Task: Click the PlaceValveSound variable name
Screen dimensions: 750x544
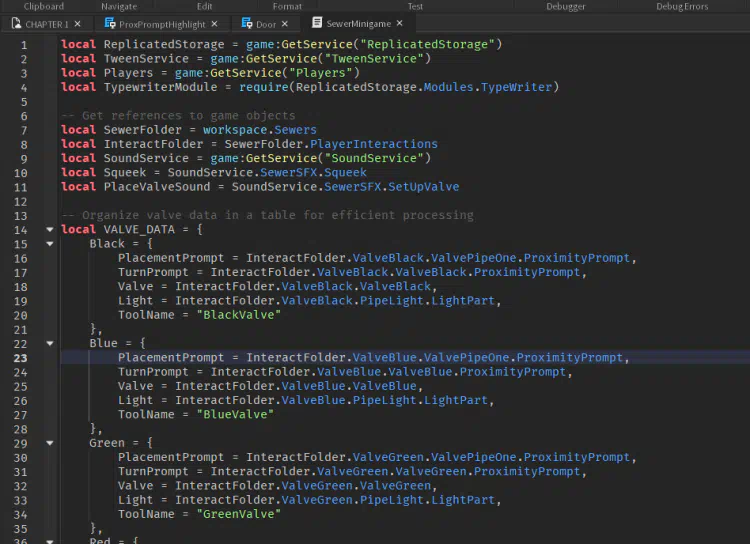Action: tap(157, 187)
